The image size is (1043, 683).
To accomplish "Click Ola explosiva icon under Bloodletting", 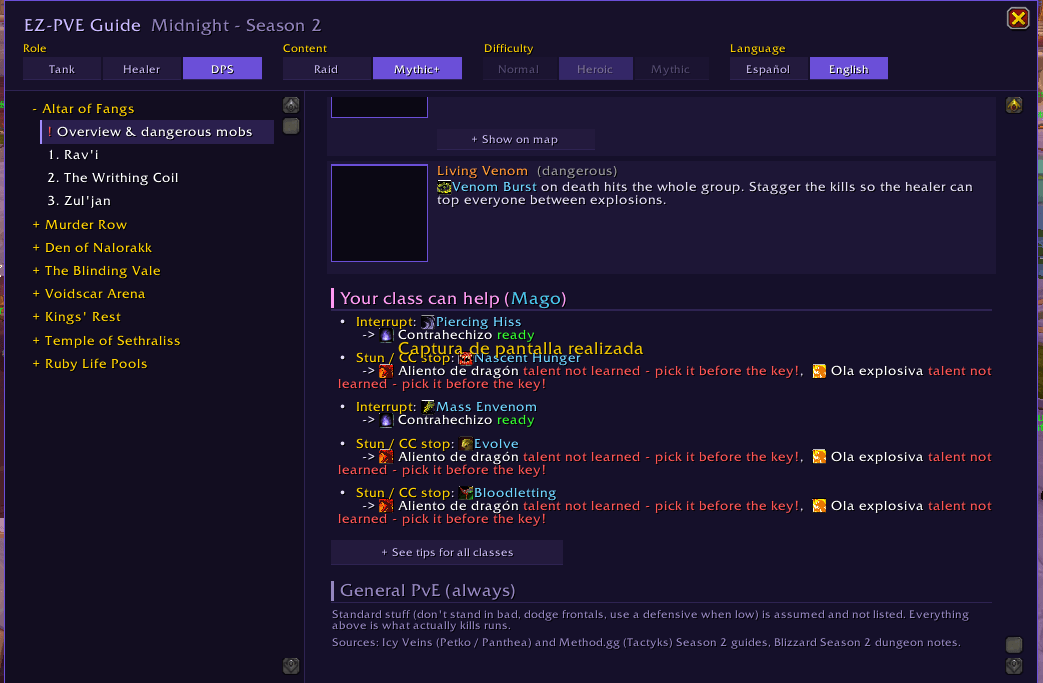I will coord(820,506).
